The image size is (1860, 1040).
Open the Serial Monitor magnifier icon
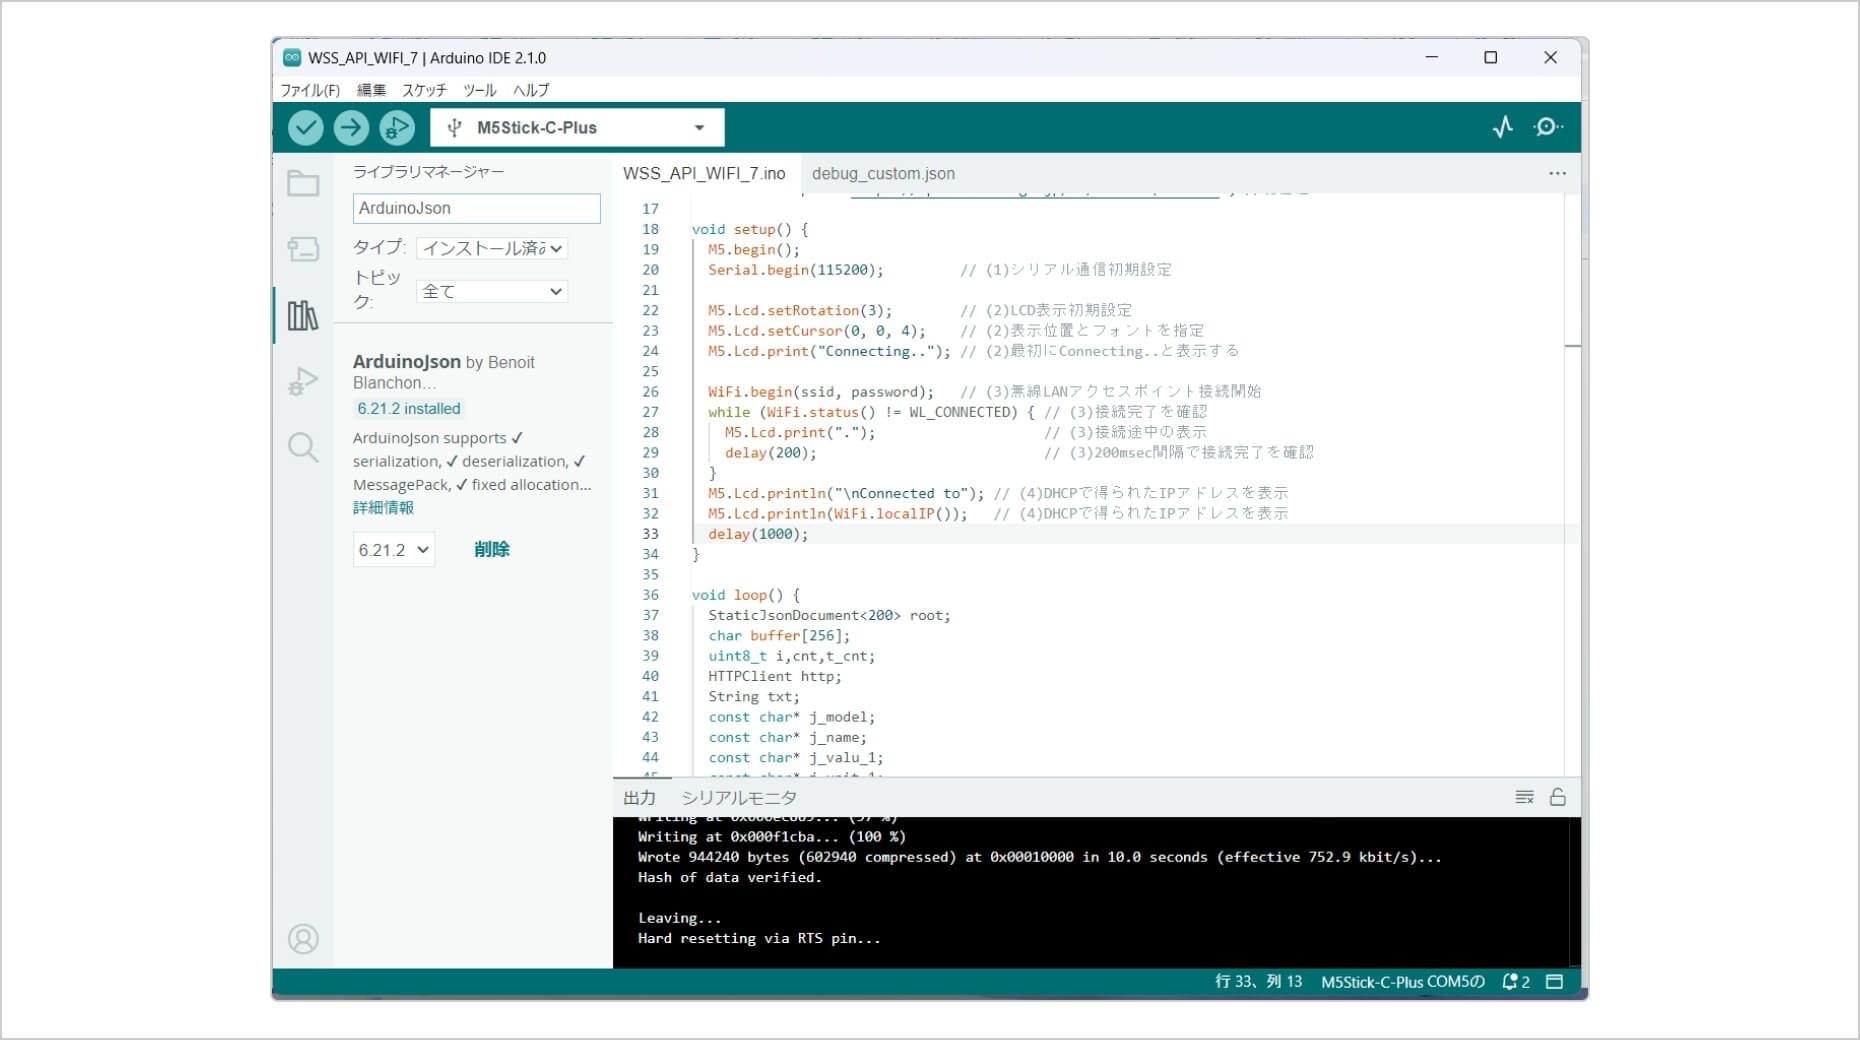1548,127
